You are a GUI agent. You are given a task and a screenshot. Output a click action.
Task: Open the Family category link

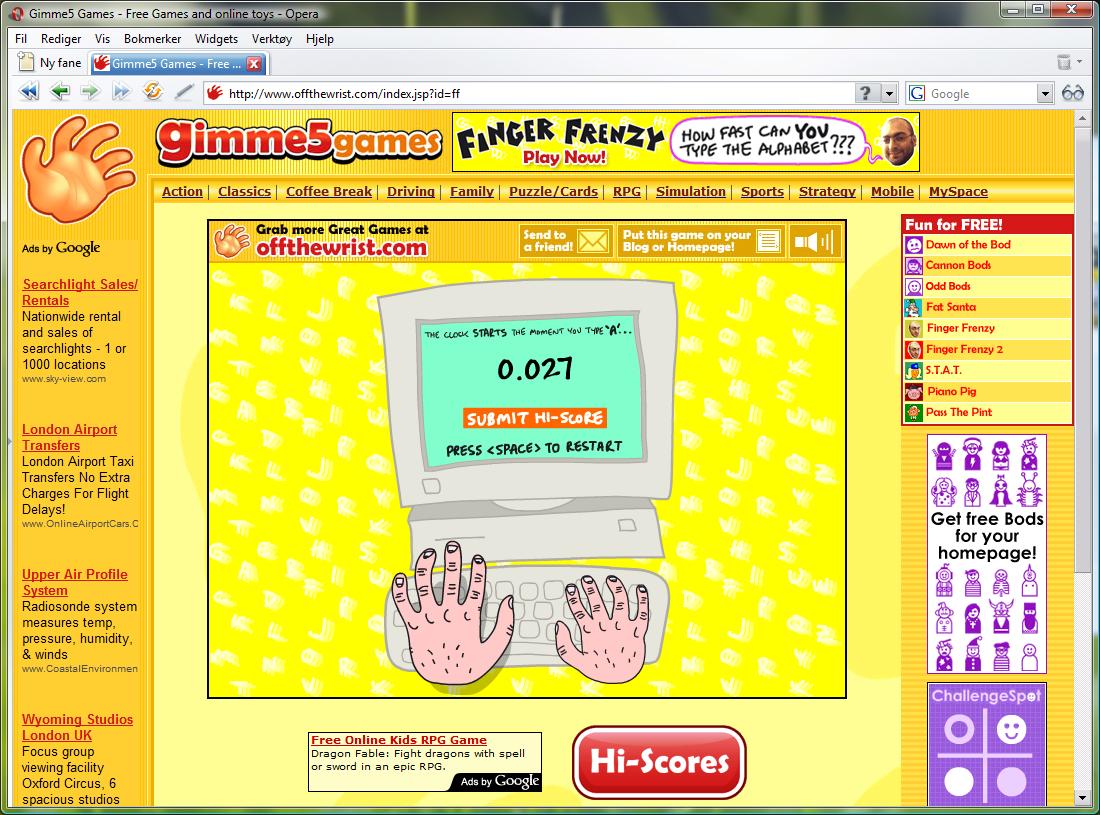(472, 191)
